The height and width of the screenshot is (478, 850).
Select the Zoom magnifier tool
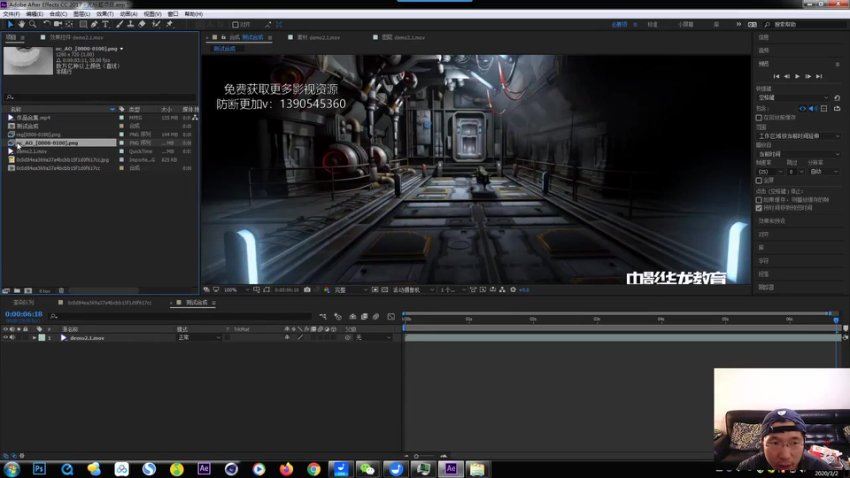(x=33, y=24)
